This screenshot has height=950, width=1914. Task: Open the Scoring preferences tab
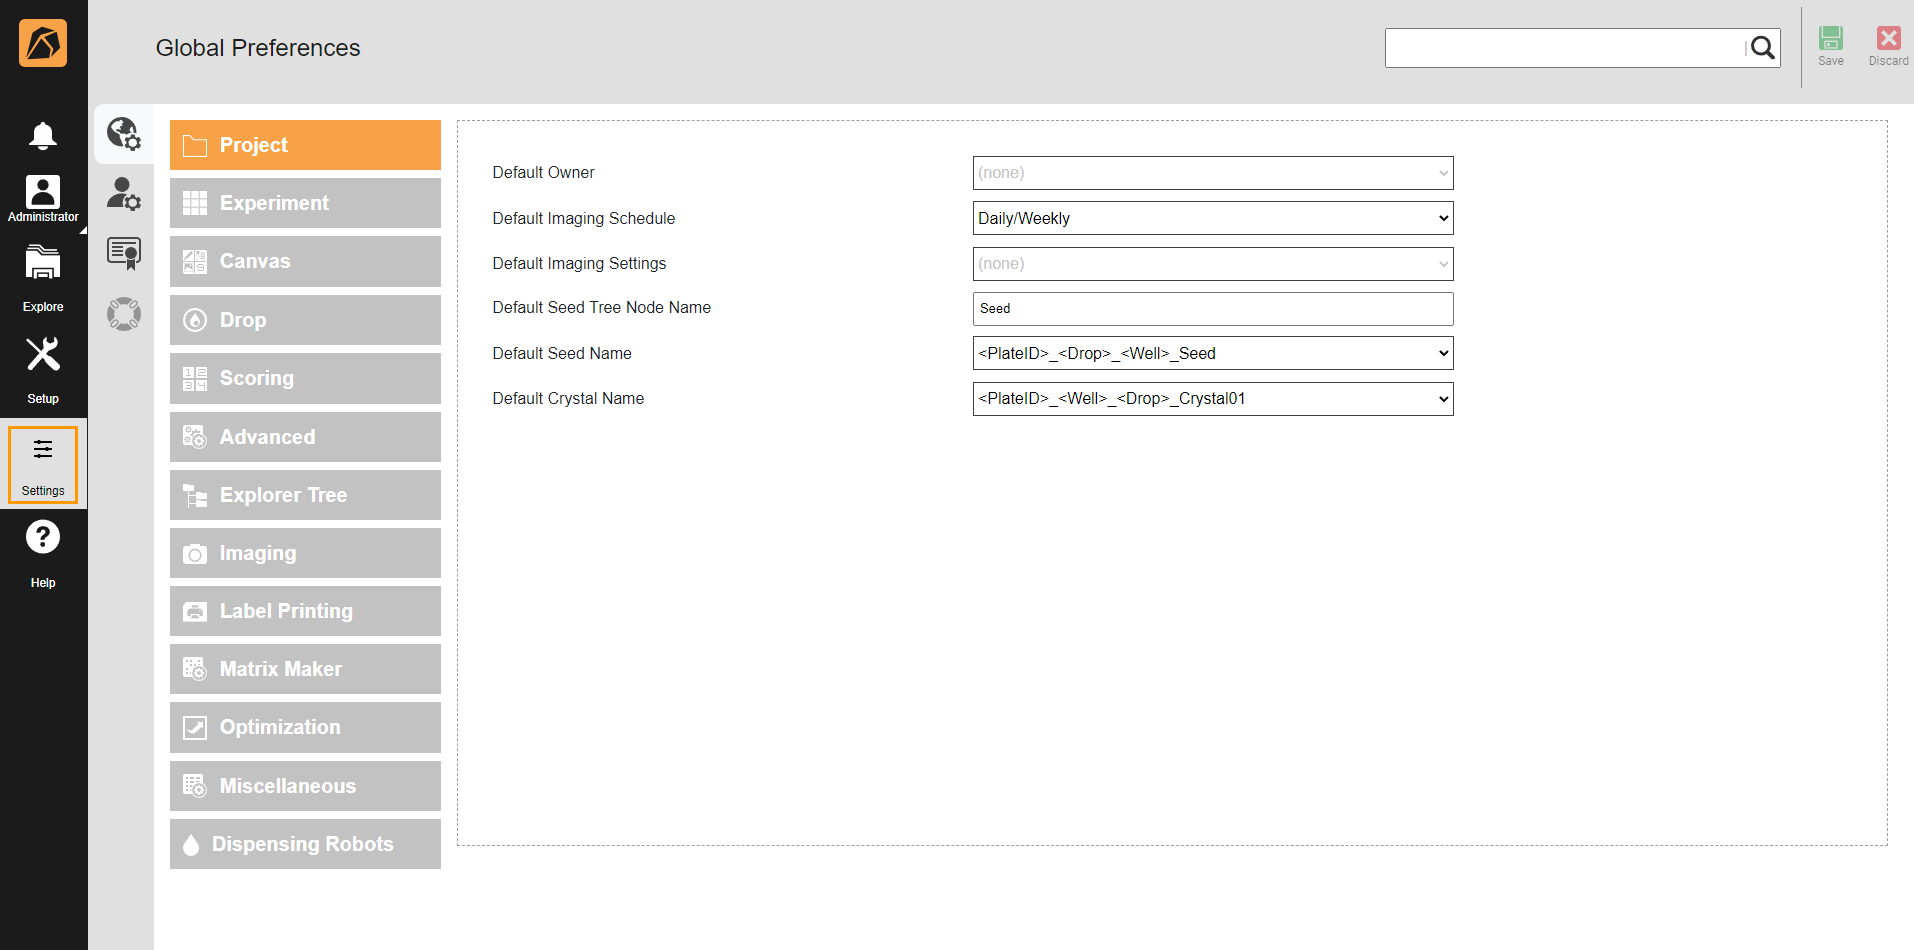tap(305, 378)
